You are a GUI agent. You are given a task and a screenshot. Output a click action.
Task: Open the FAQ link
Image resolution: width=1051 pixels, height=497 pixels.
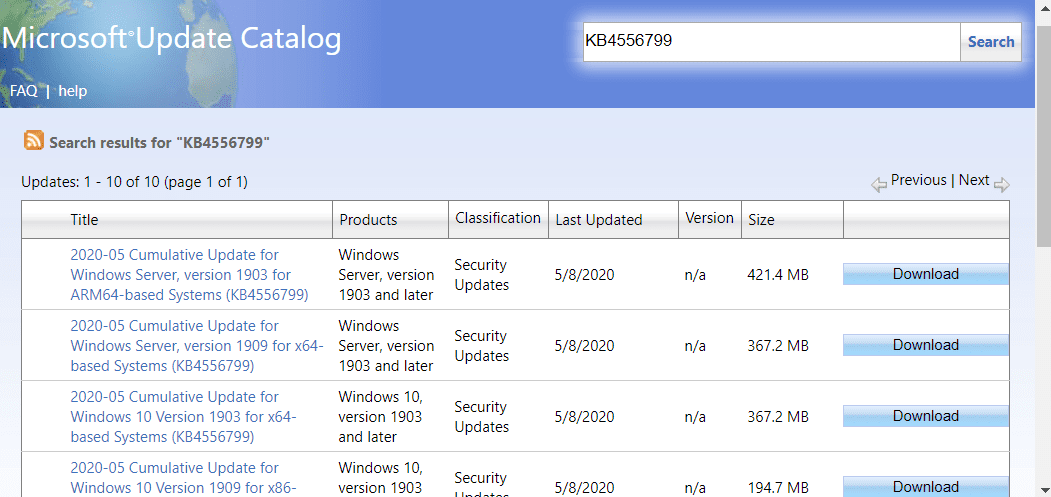[23, 91]
